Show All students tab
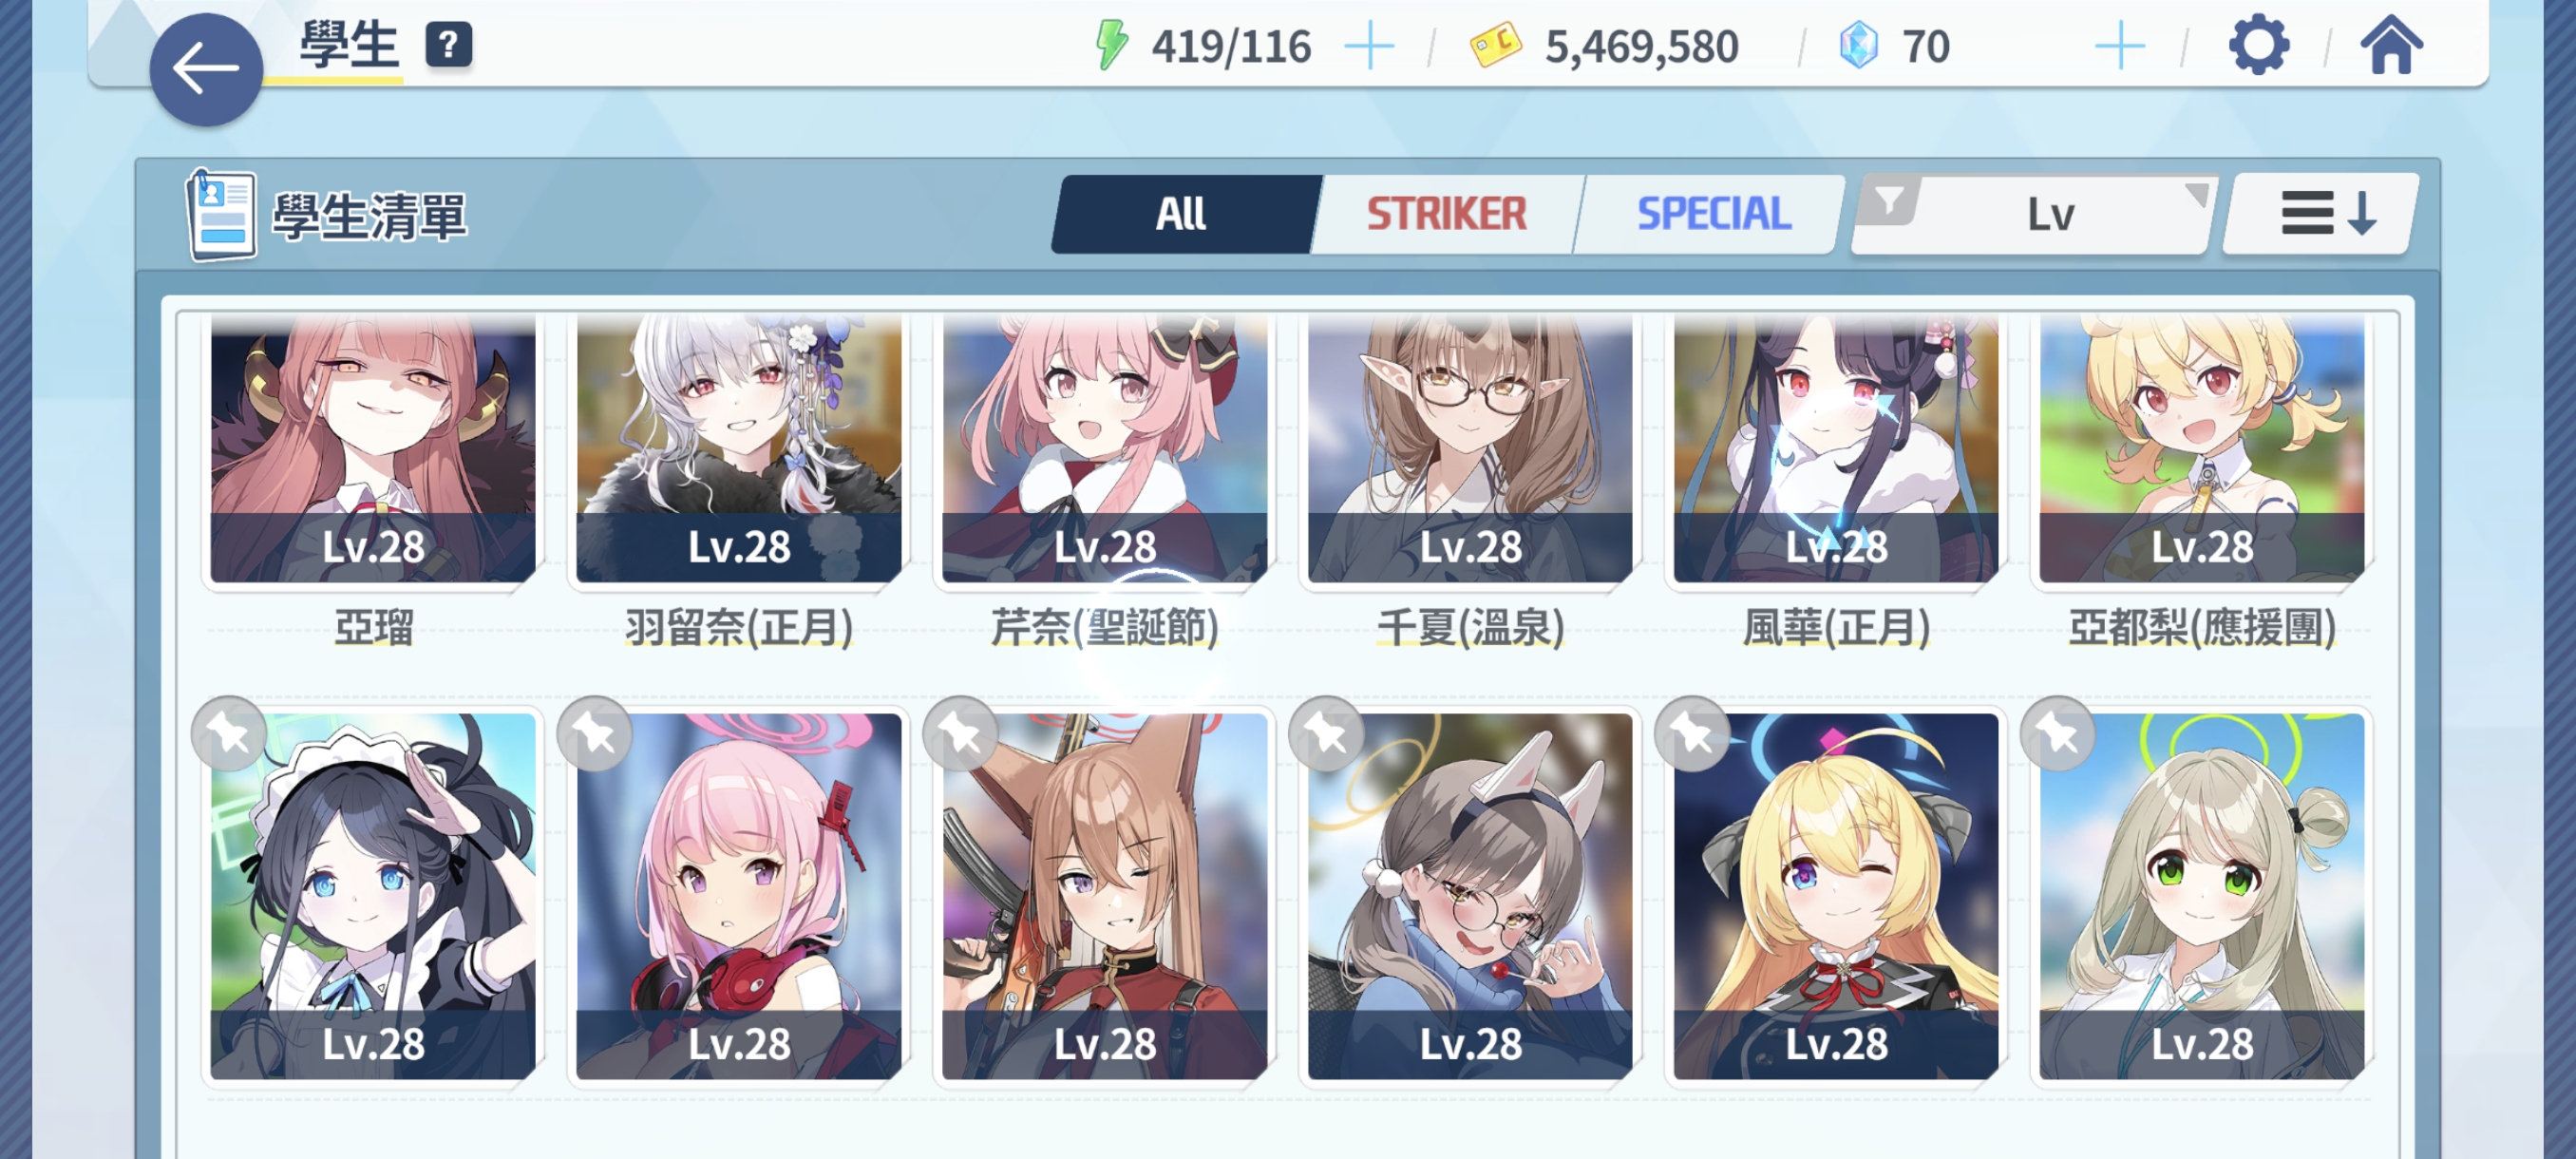The width and height of the screenshot is (2576, 1159). click(1181, 214)
